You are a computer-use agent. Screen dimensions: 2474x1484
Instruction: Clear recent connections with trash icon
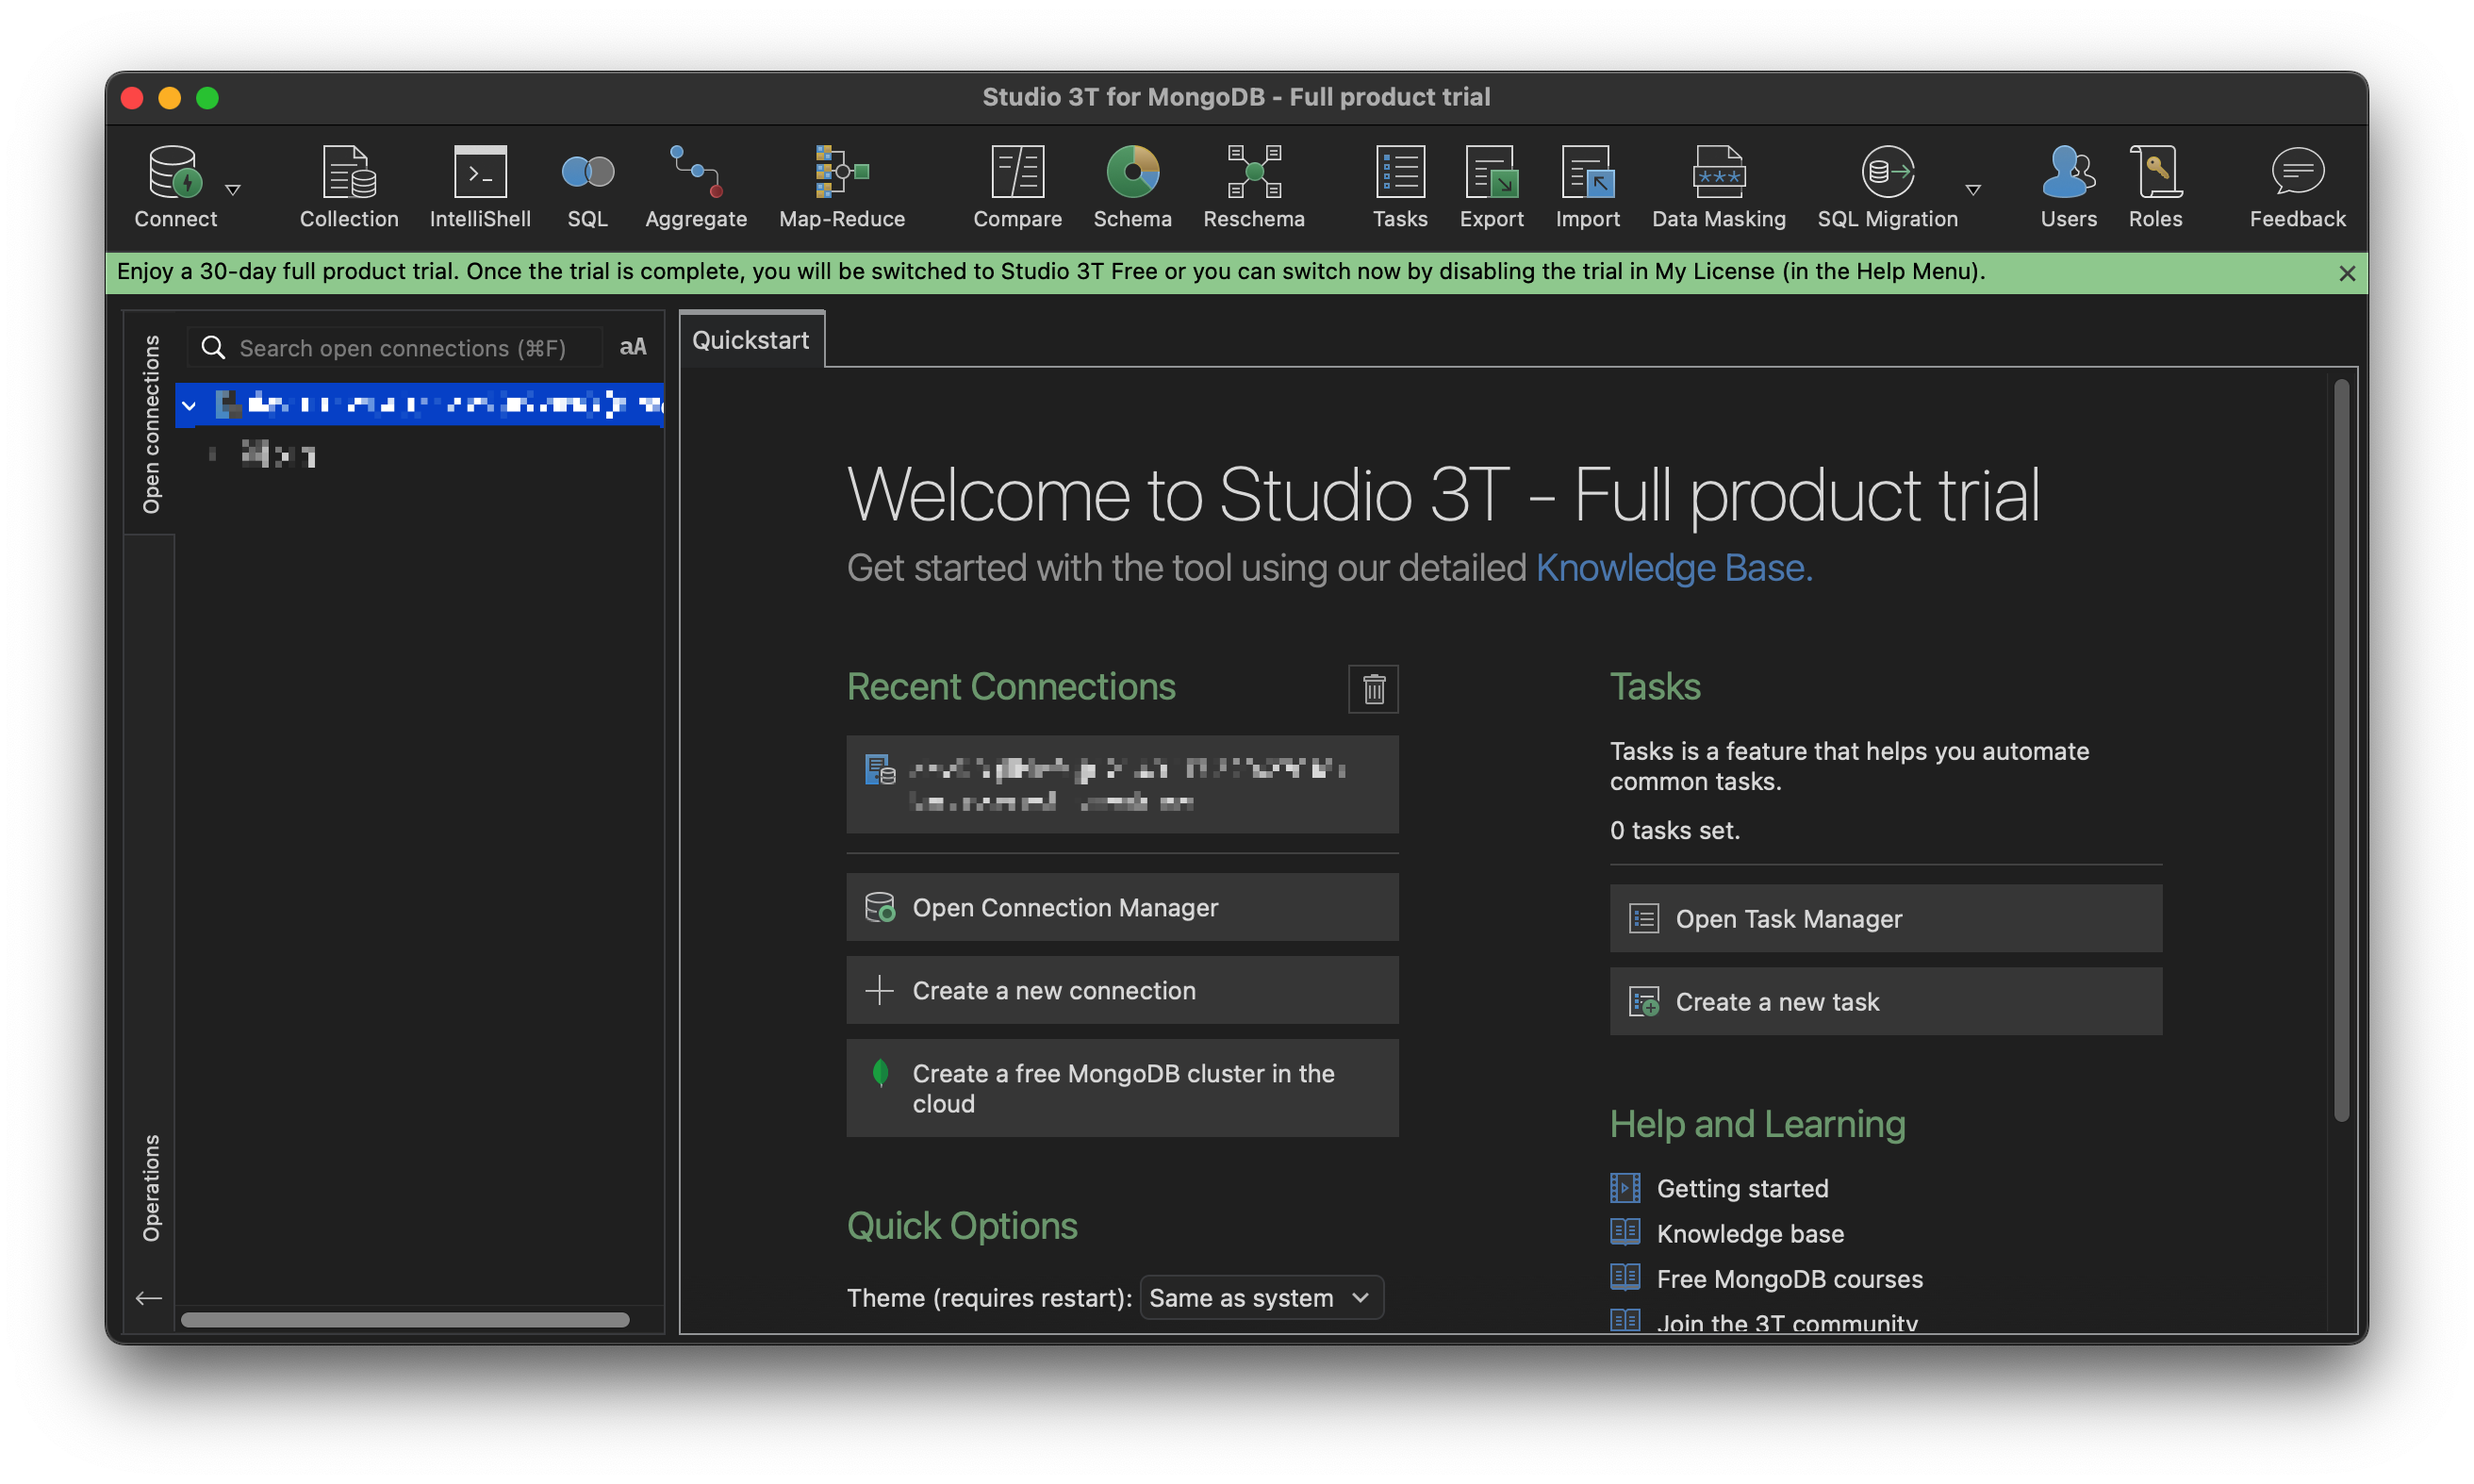pos(1373,689)
